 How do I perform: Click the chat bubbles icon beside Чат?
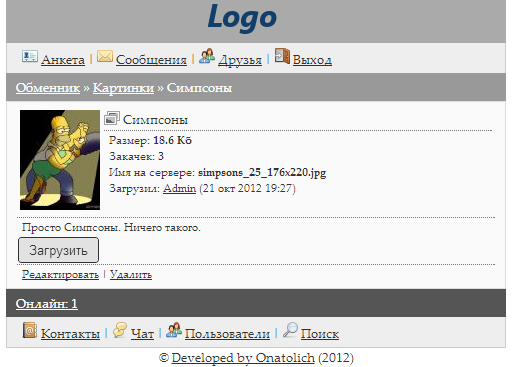pos(120,330)
